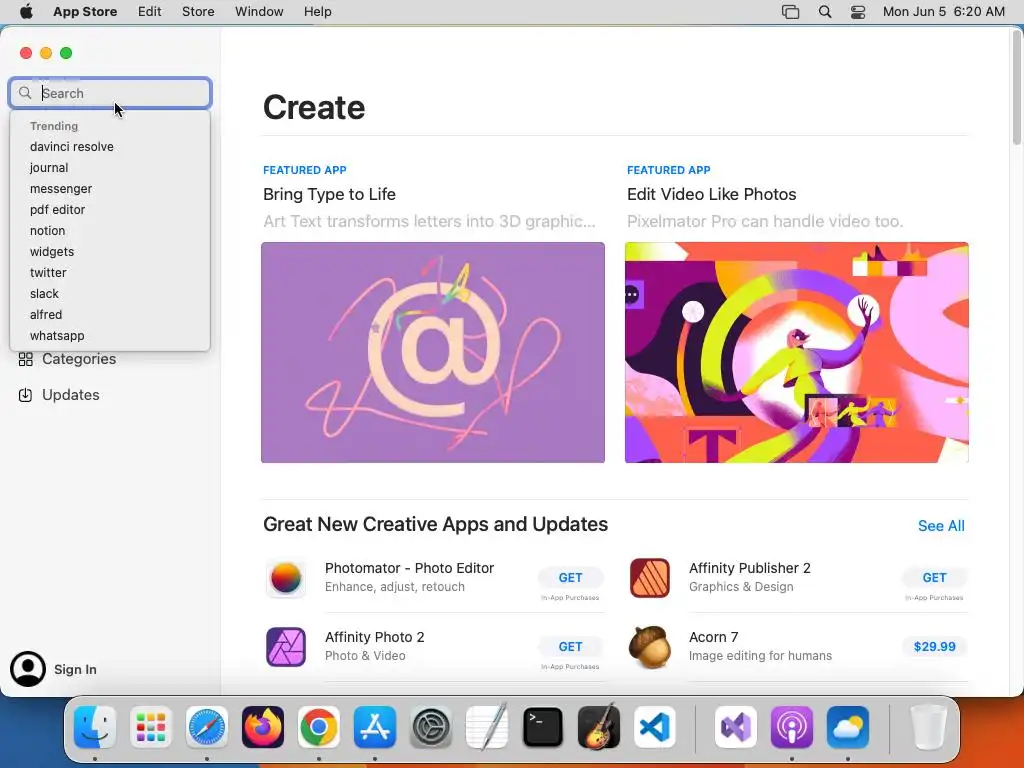This screenshot has height=768, width=1024.
Task: Open the Art Text @ artwork thumbnail
Action: coord(433,353)
